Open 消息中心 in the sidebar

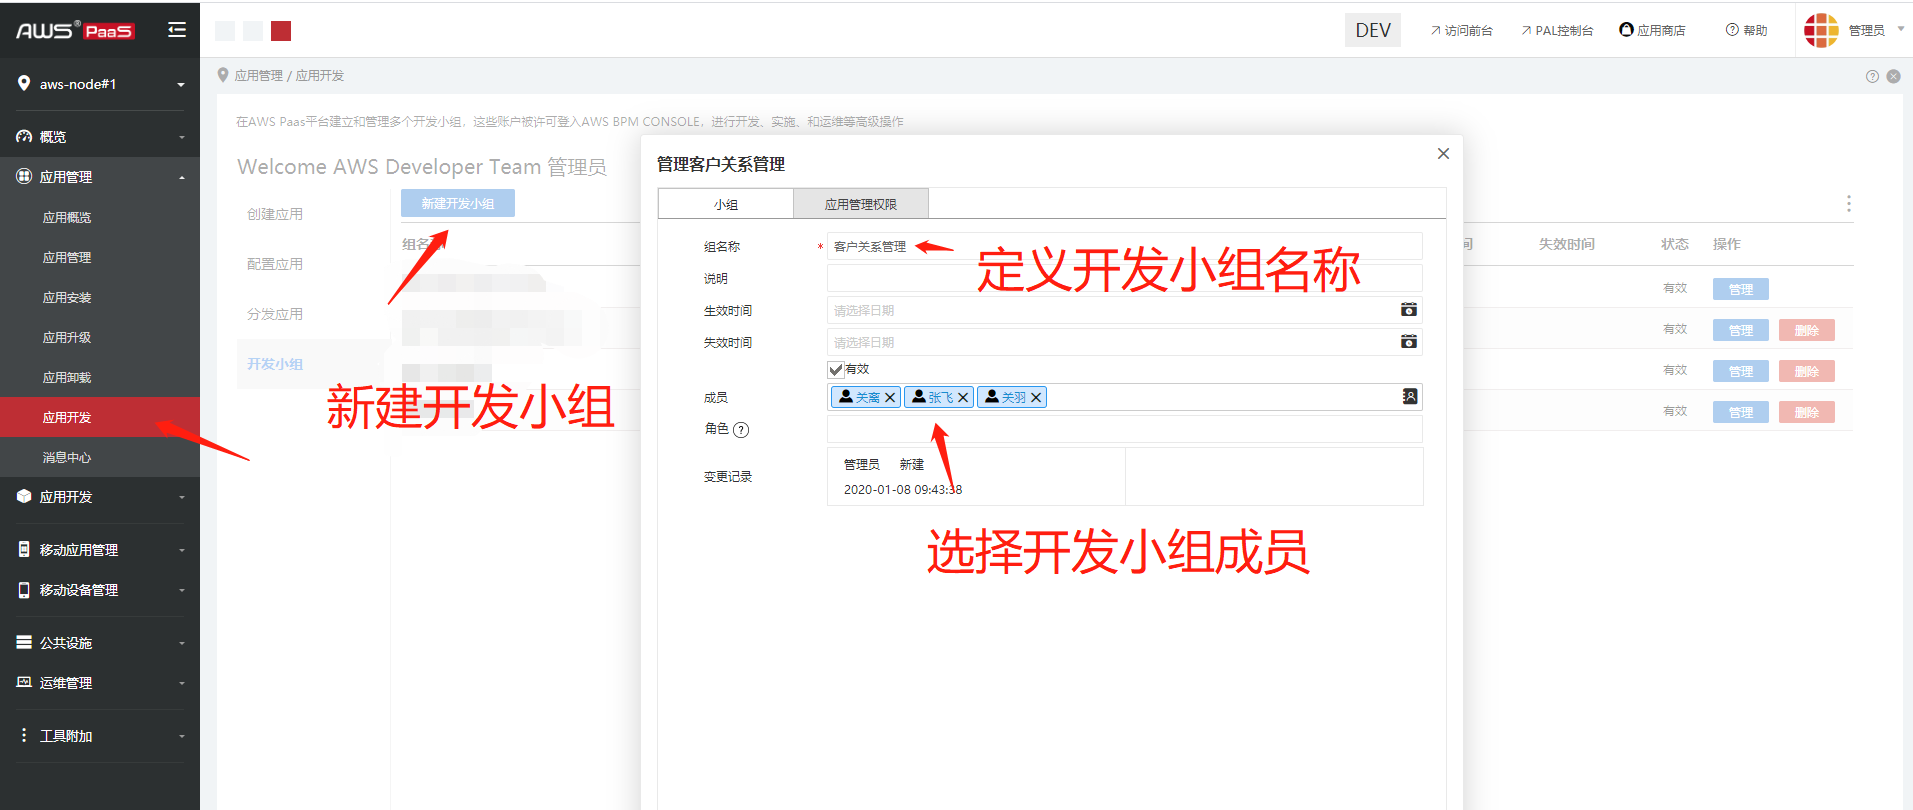[67, 457]
